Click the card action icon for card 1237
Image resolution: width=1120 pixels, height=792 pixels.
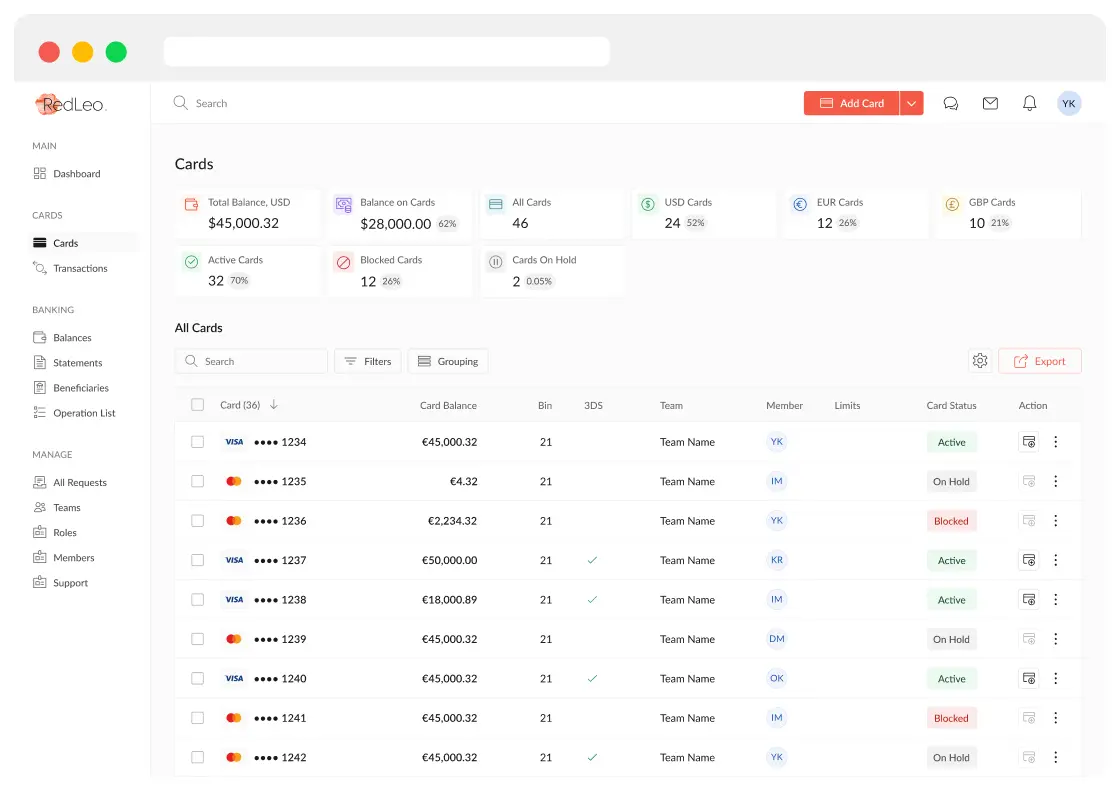[x=1029, y=560]
